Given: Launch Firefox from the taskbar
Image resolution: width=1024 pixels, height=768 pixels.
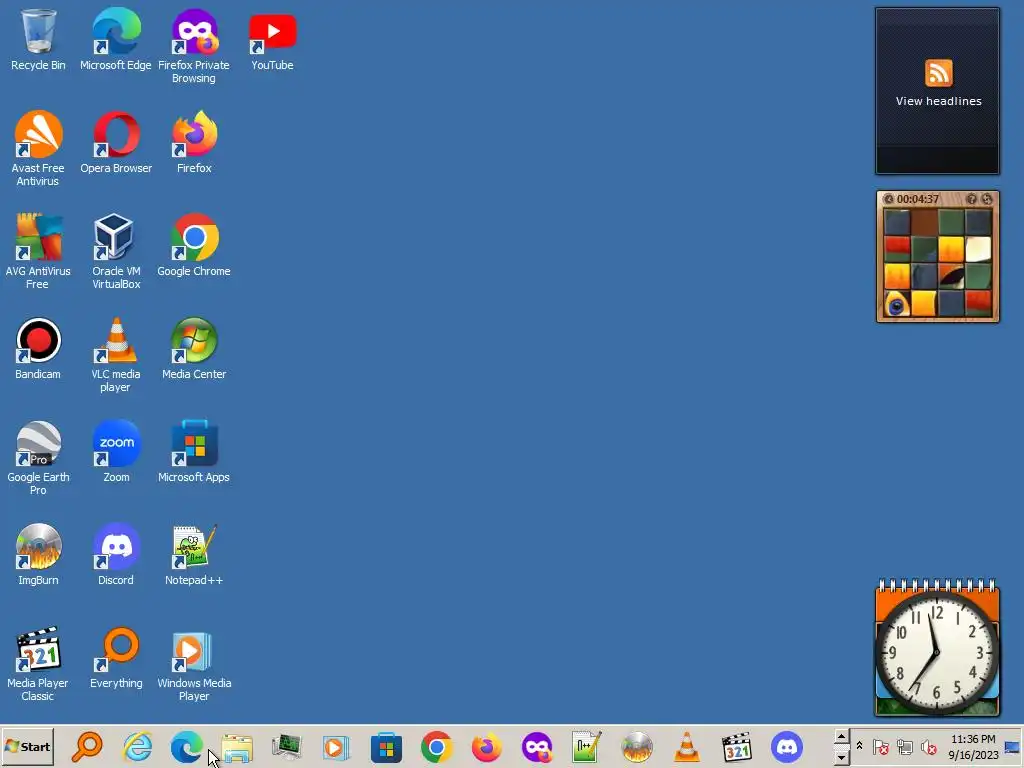Looking at the screenshot, I should 487,747.
